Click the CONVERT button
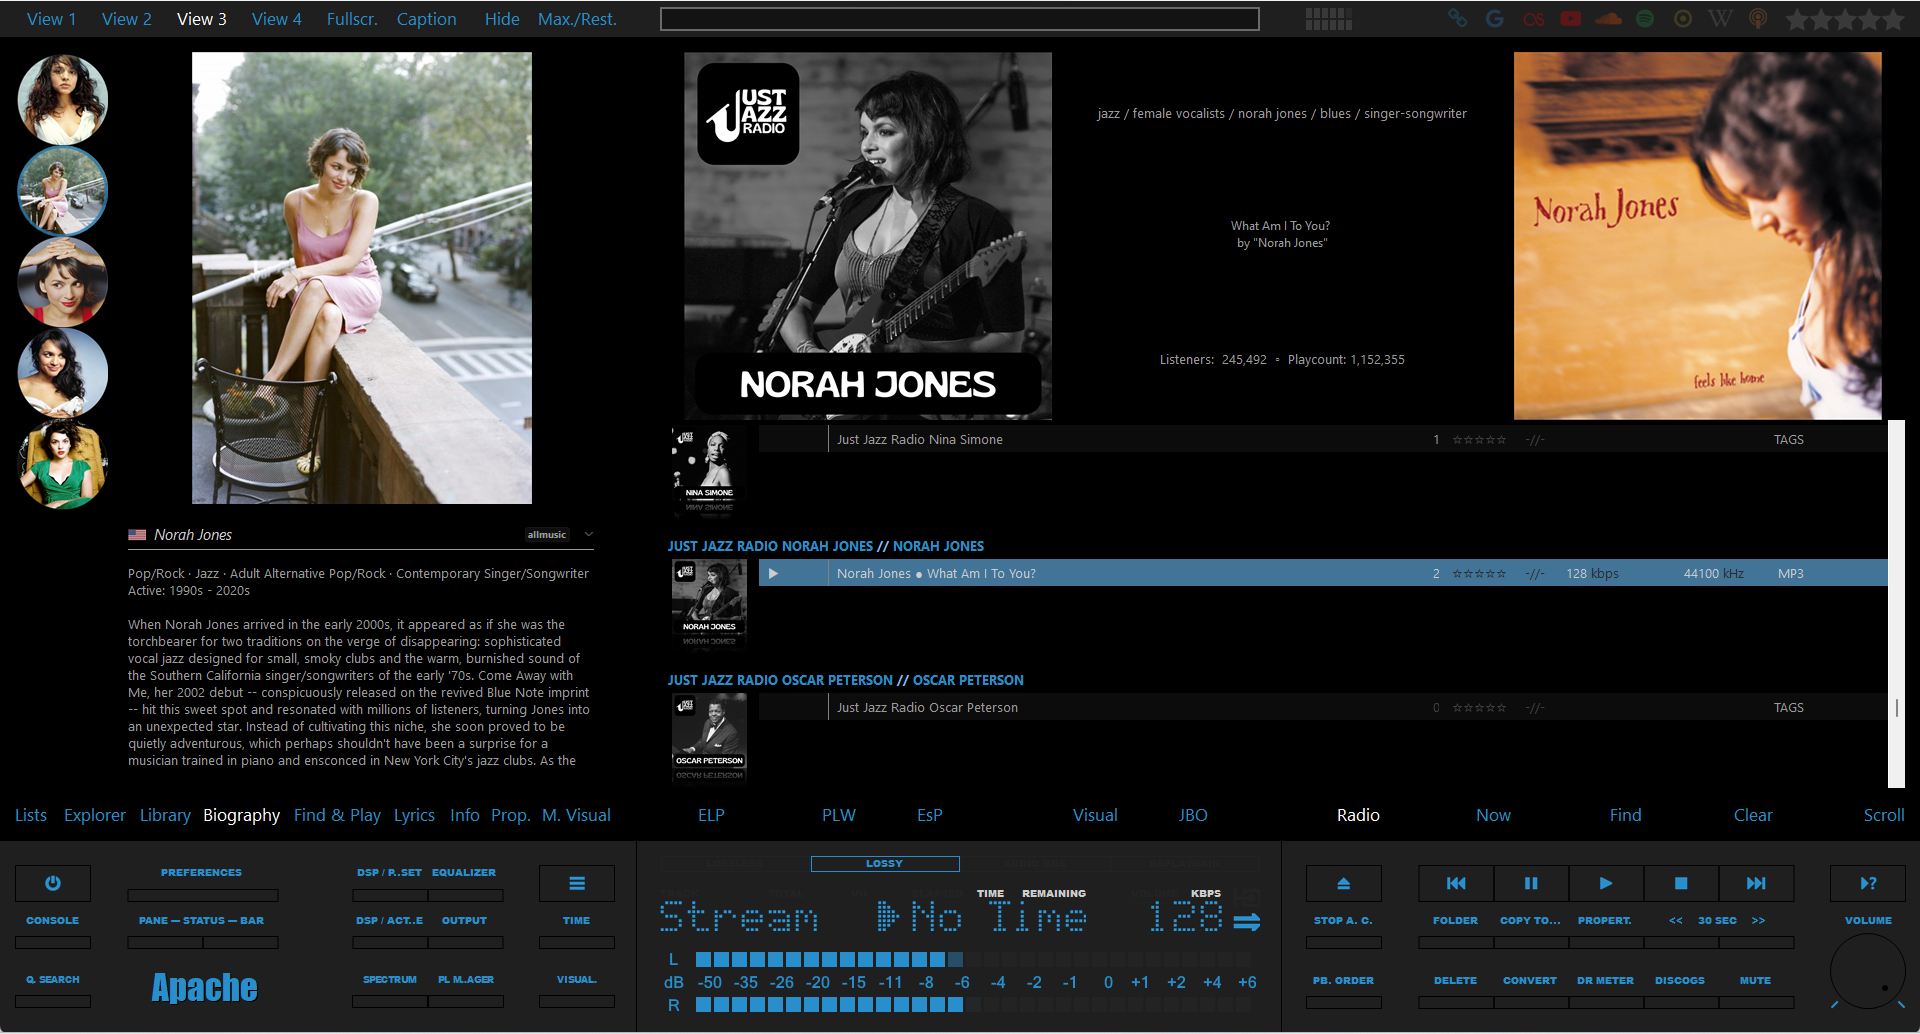 (x=1530, y=980)
